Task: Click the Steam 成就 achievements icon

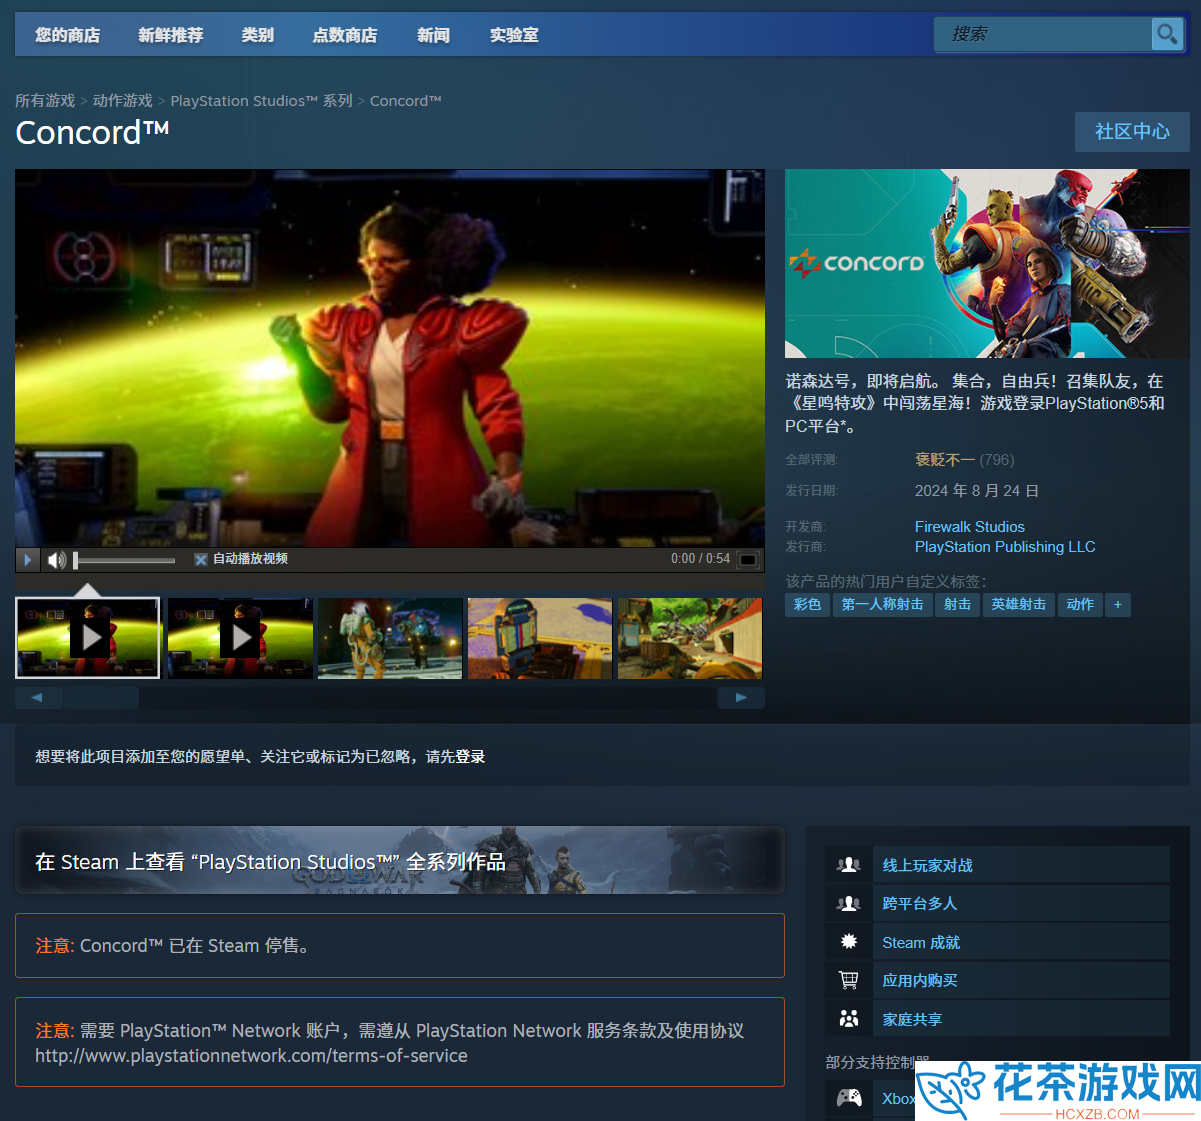Action: tap(849, 942)
